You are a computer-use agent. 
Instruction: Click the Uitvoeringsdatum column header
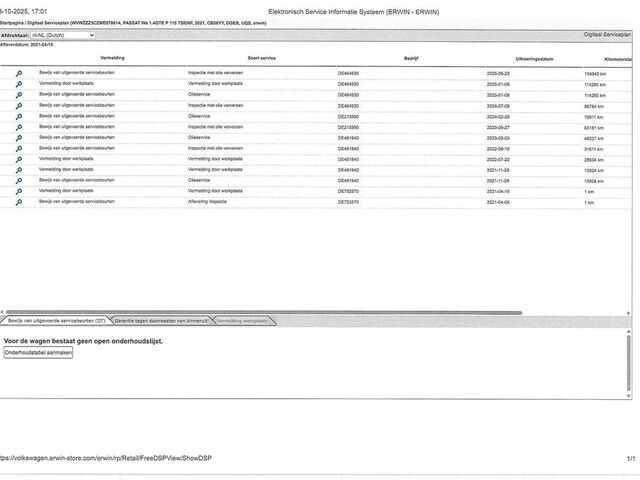click(x=534, y=60)
